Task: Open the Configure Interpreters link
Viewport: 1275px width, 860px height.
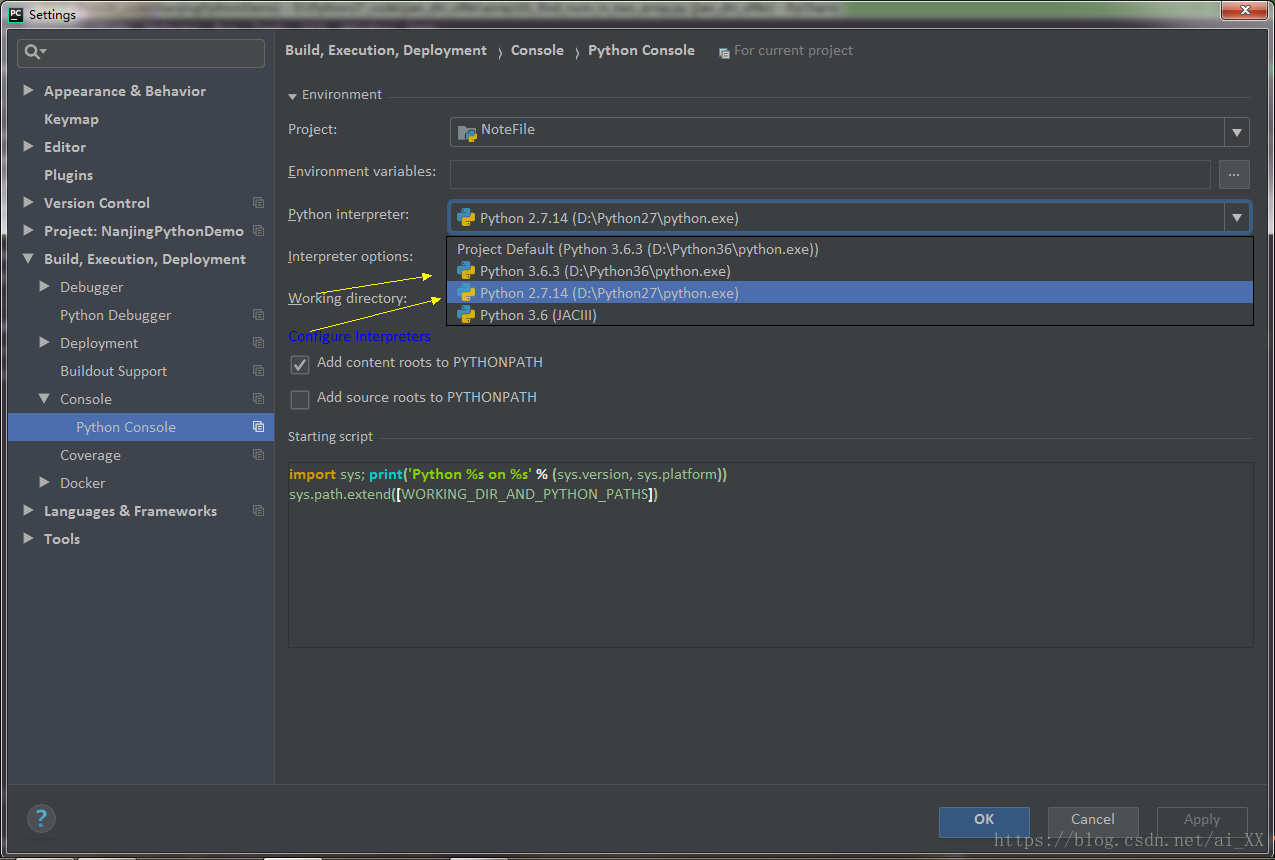Action: click(x=360, y=337)
